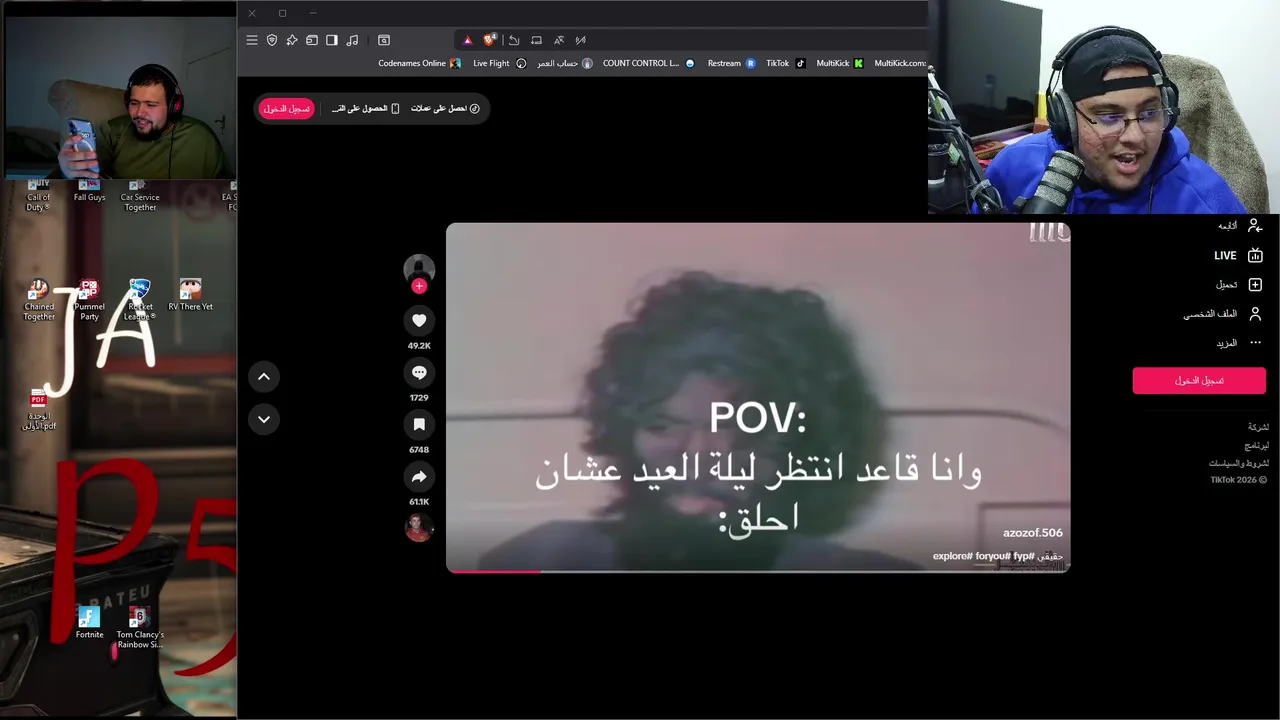Seek the video progress bar
The image size is (1280, 720).
[x=758, y=571]
